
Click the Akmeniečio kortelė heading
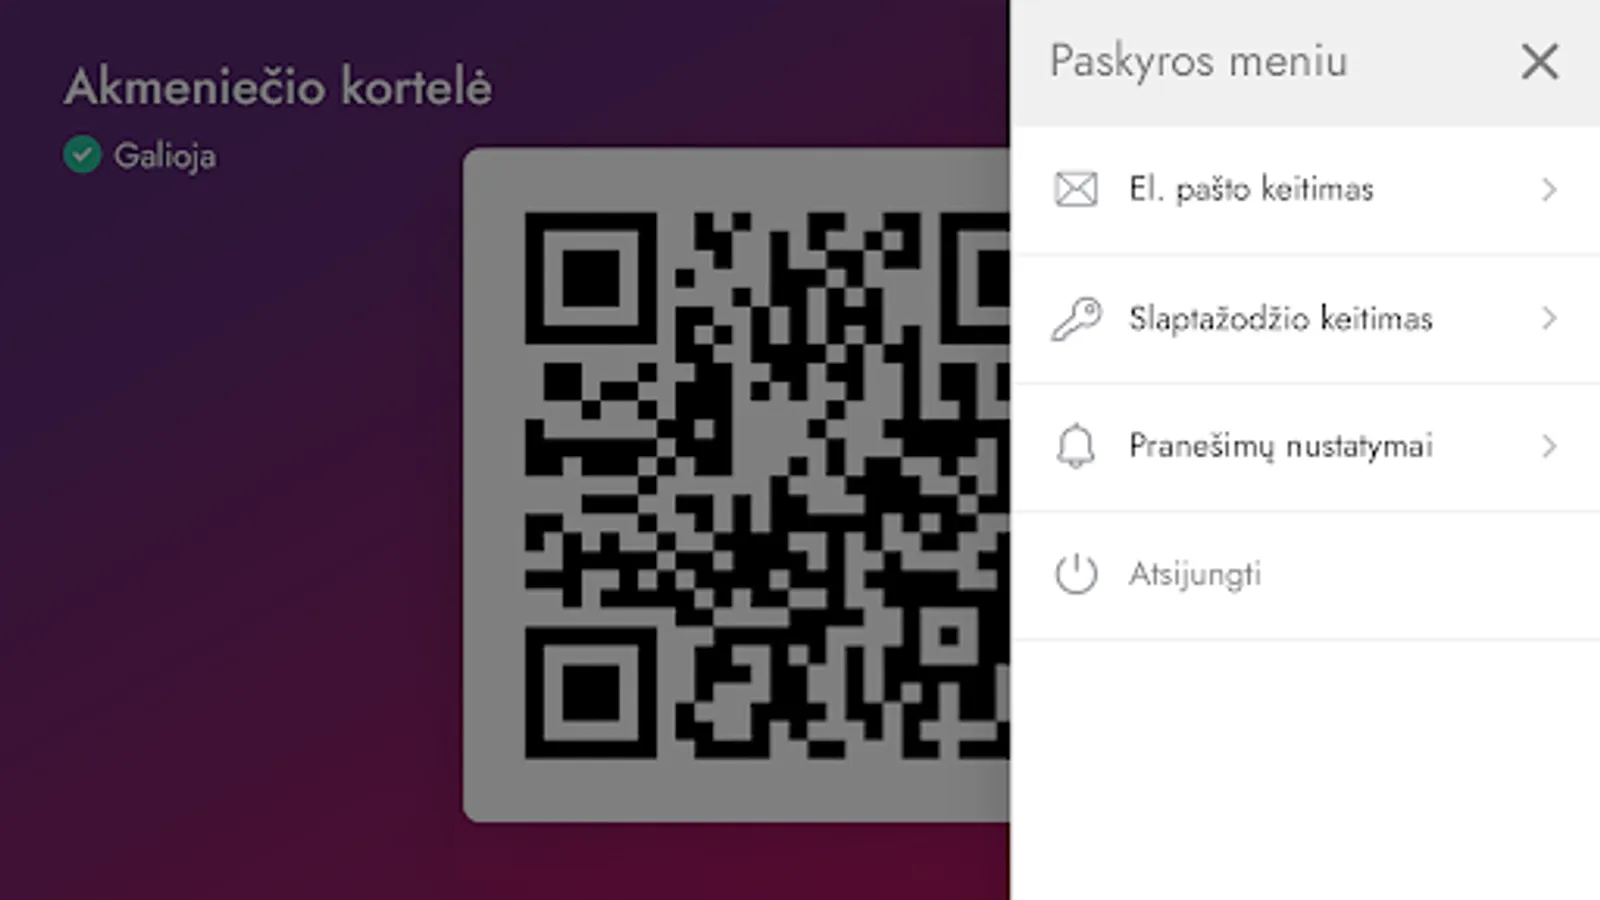click(278, 86)
